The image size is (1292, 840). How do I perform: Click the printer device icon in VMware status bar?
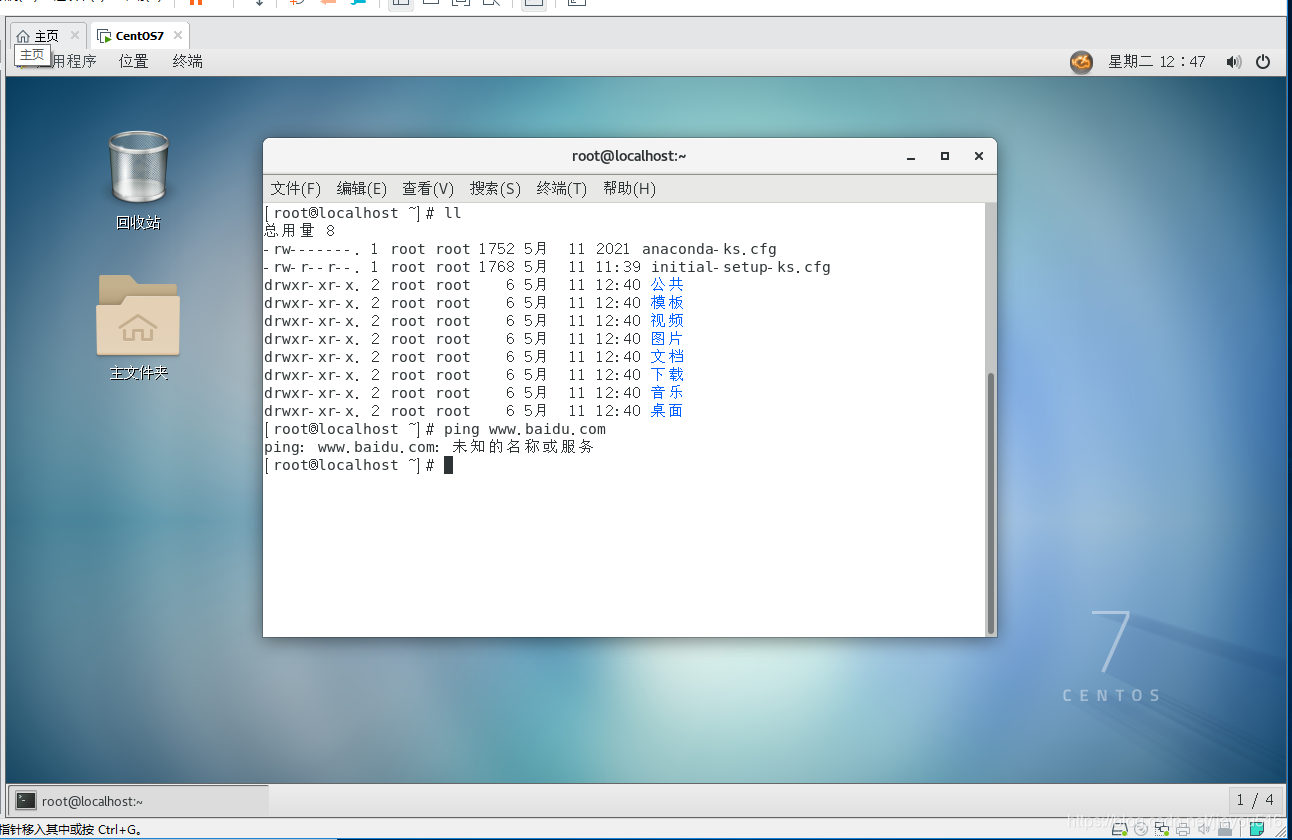click(x=1183, y=829)
